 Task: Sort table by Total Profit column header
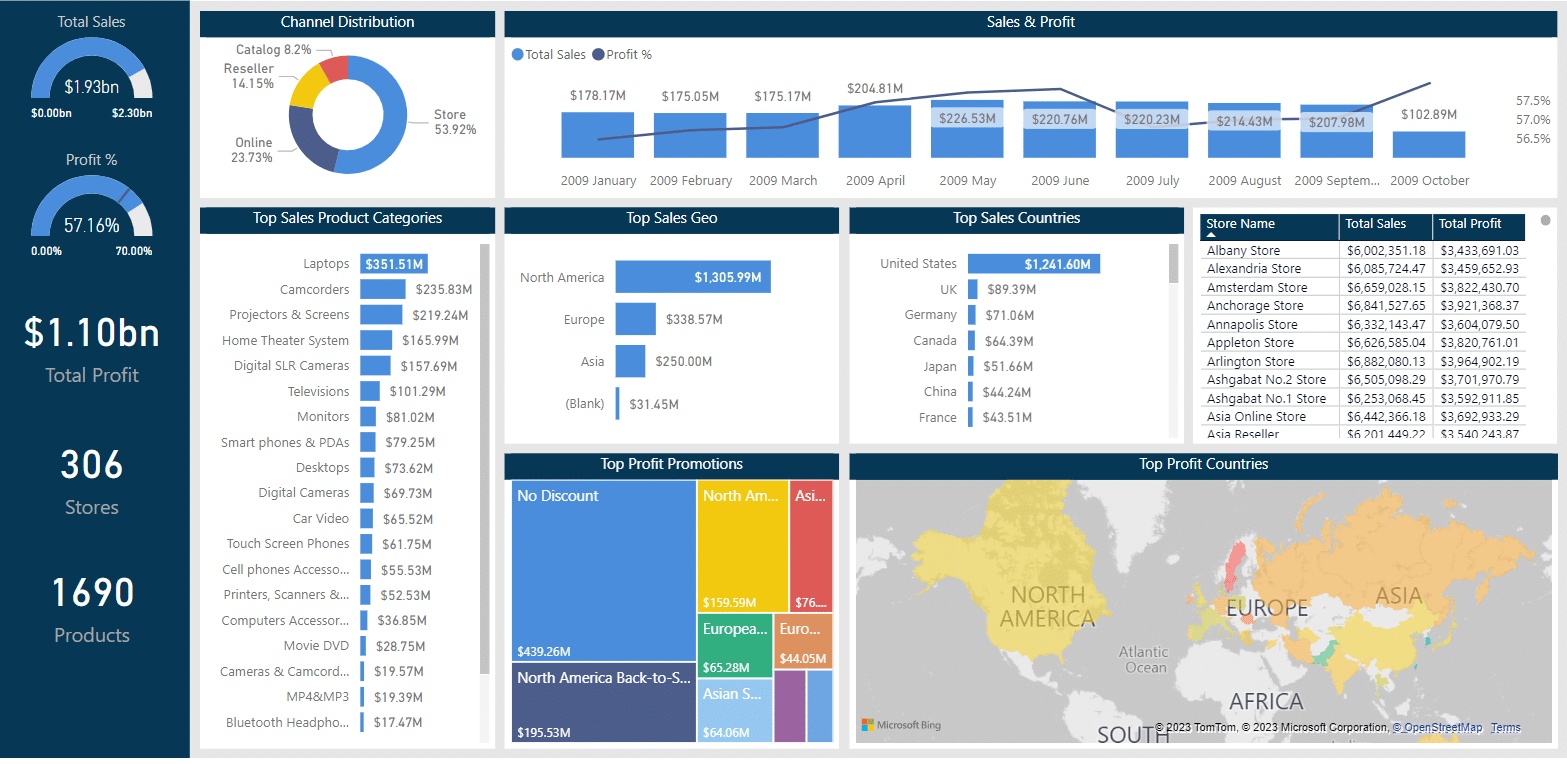coord(1470,224)
